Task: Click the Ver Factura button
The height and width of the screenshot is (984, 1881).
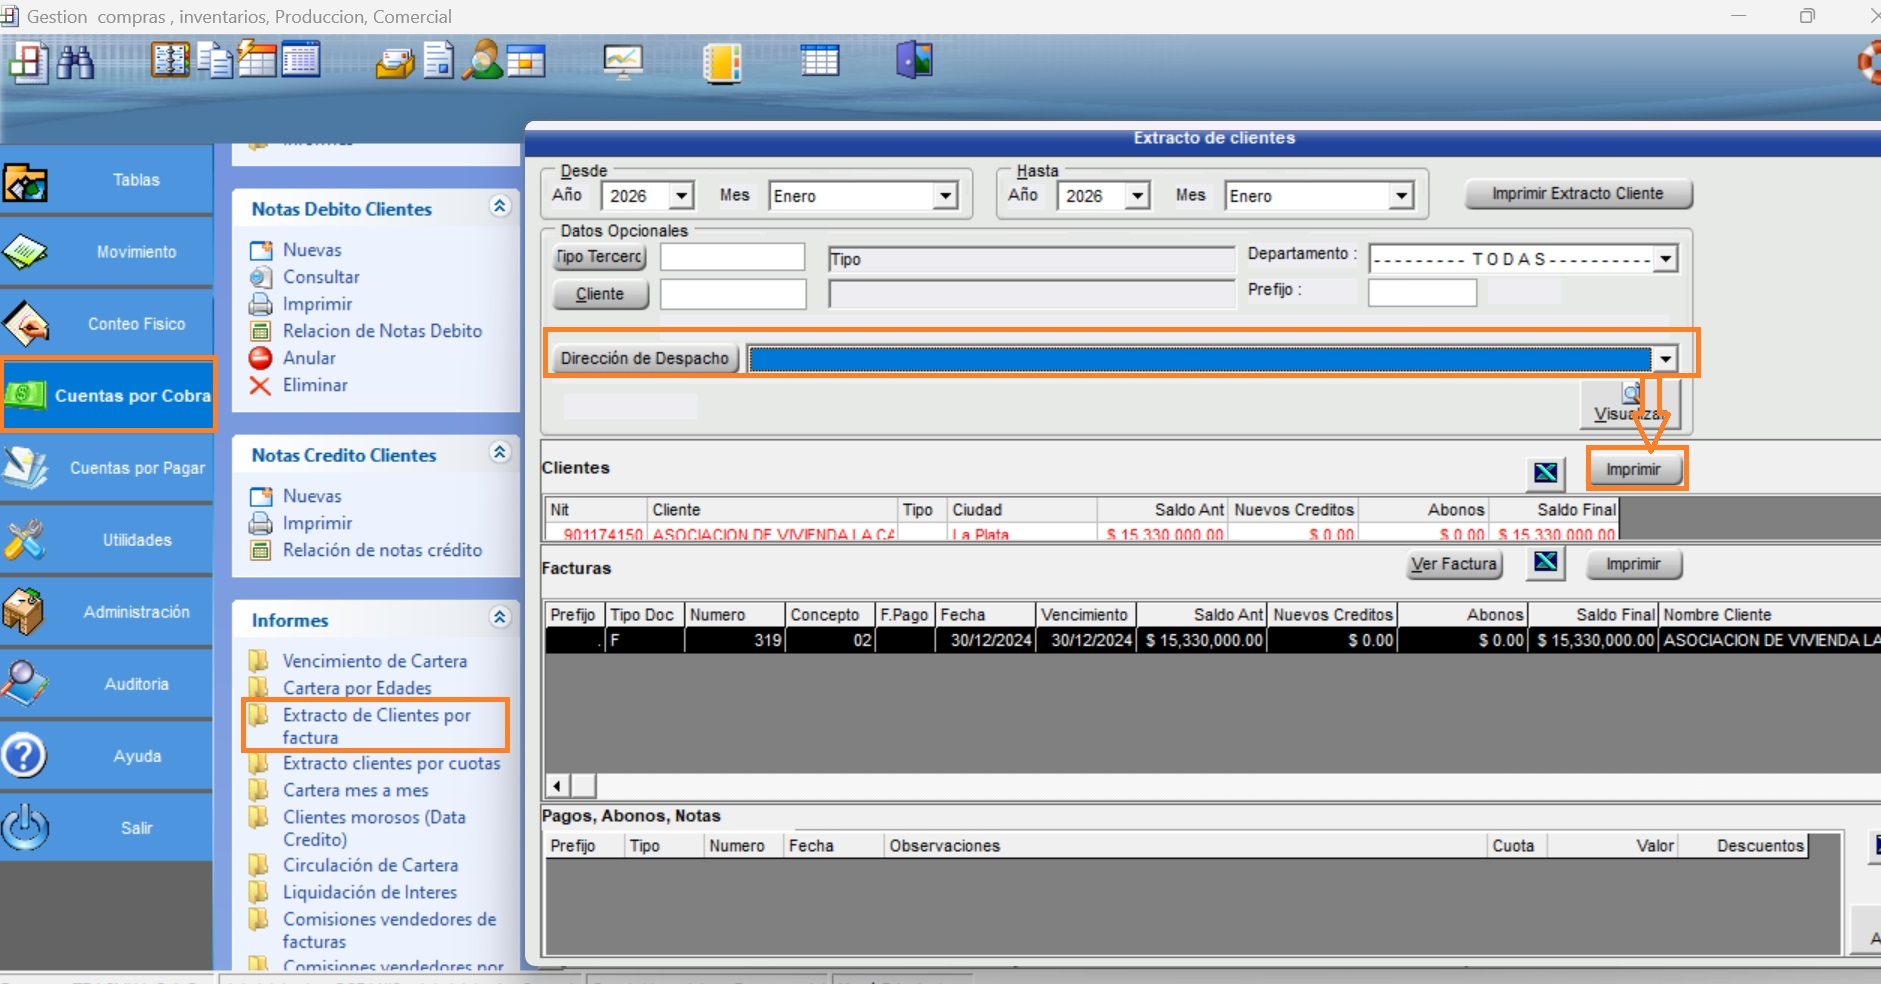Action: click(x=1453, y=564)
